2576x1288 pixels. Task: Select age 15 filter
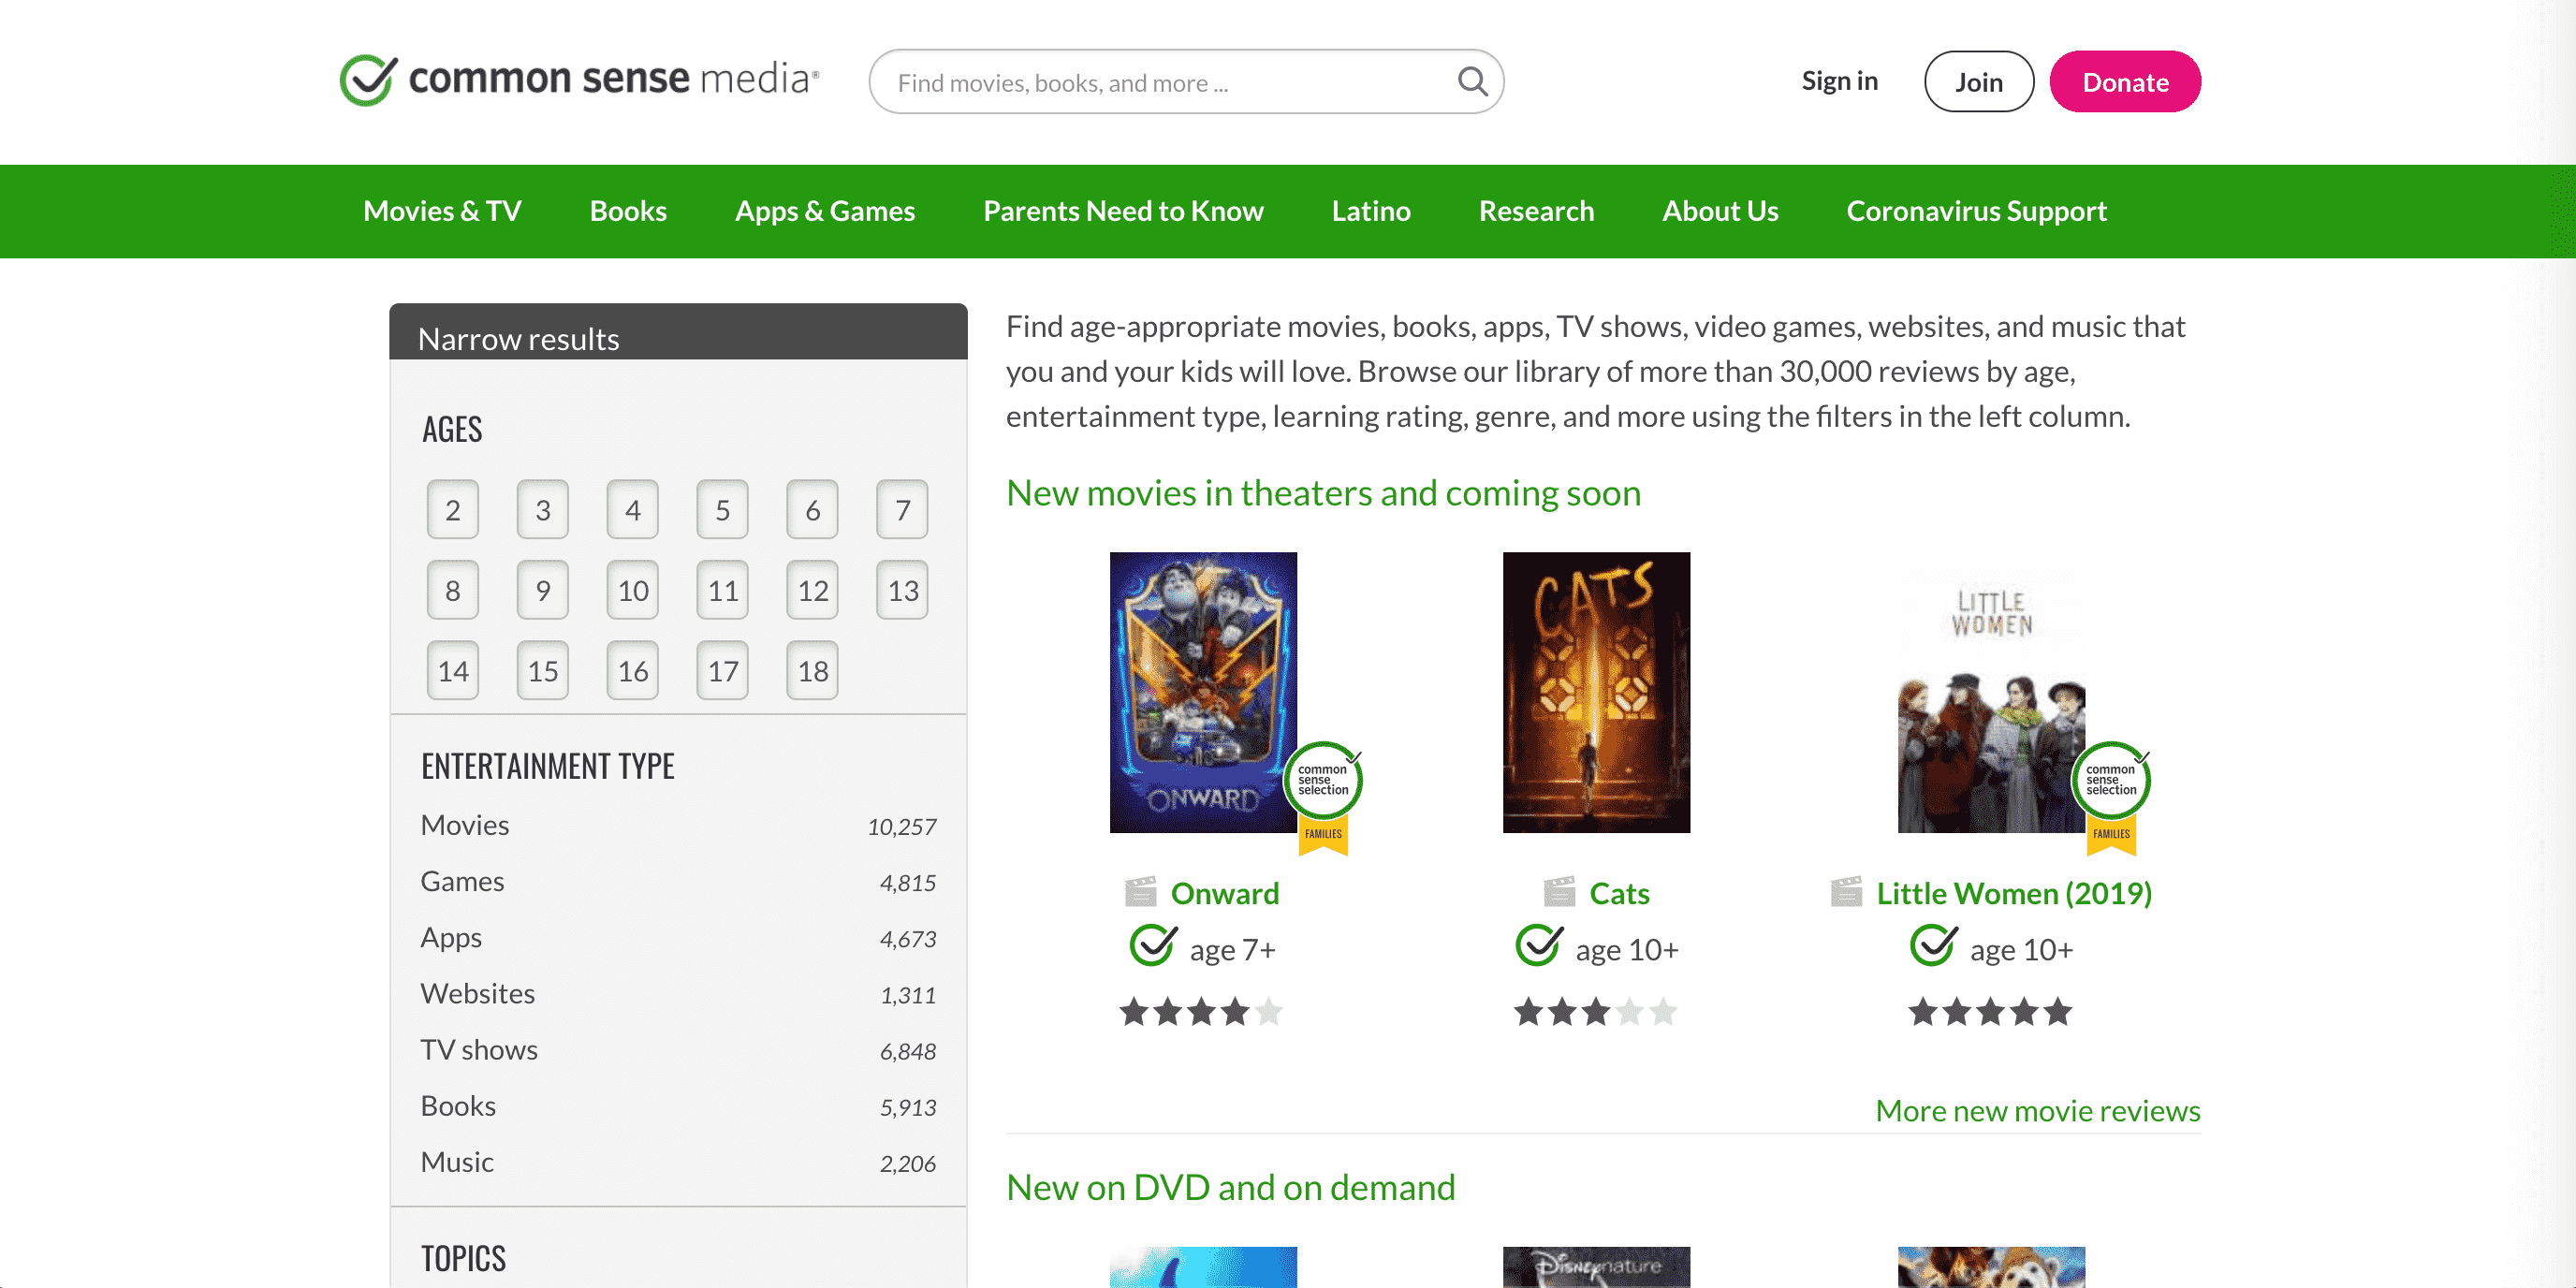[543, 670]
